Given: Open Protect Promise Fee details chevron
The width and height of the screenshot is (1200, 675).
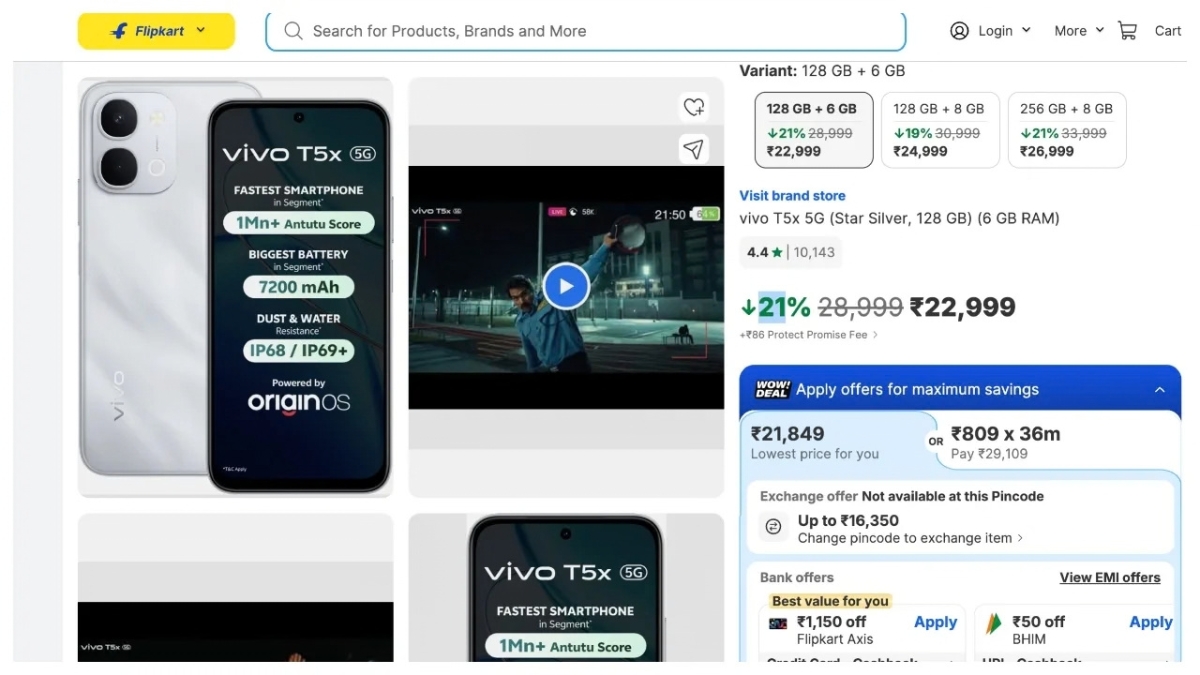Looking at the screenshot, I should tap(875, 335).
